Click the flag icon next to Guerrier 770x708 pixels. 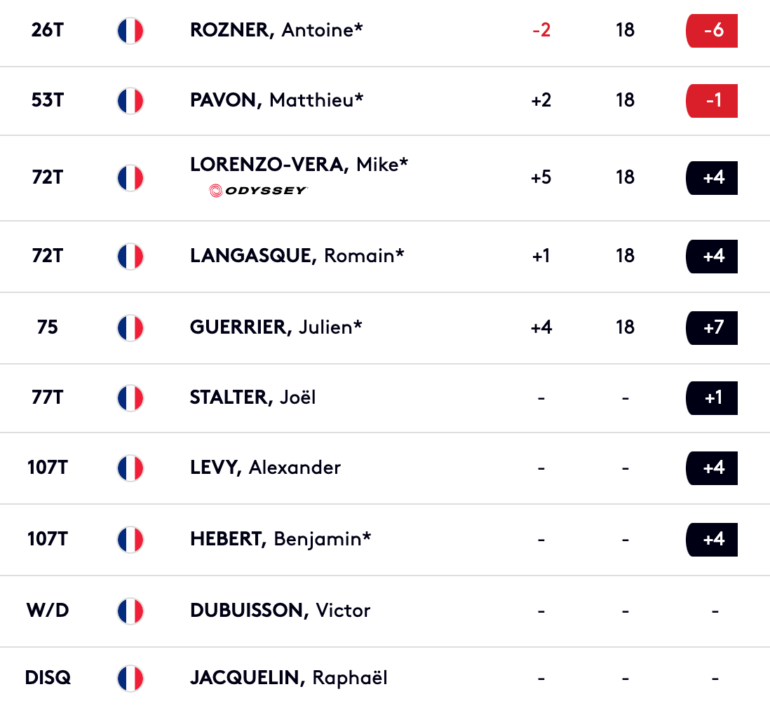pyautogui.click(x=130, y=328)
